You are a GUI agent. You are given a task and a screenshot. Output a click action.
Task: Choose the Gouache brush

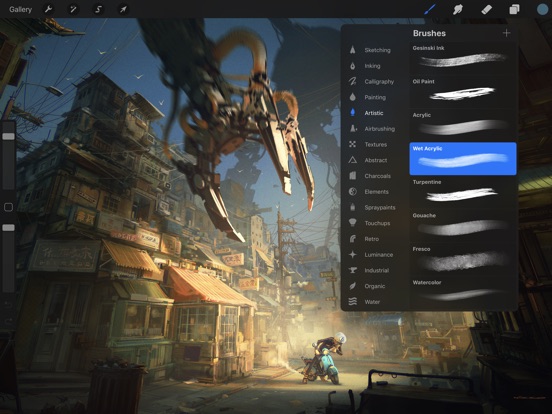click(x=463, y=225)
